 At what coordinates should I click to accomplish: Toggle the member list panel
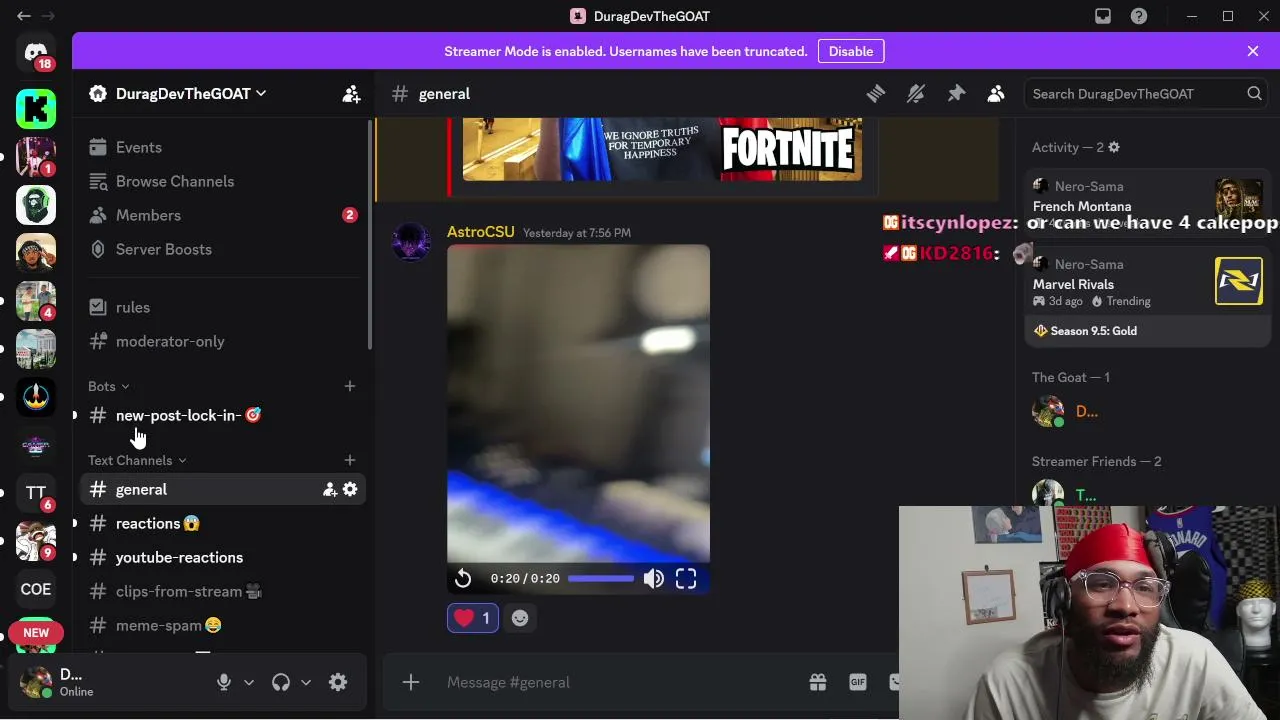996,94
